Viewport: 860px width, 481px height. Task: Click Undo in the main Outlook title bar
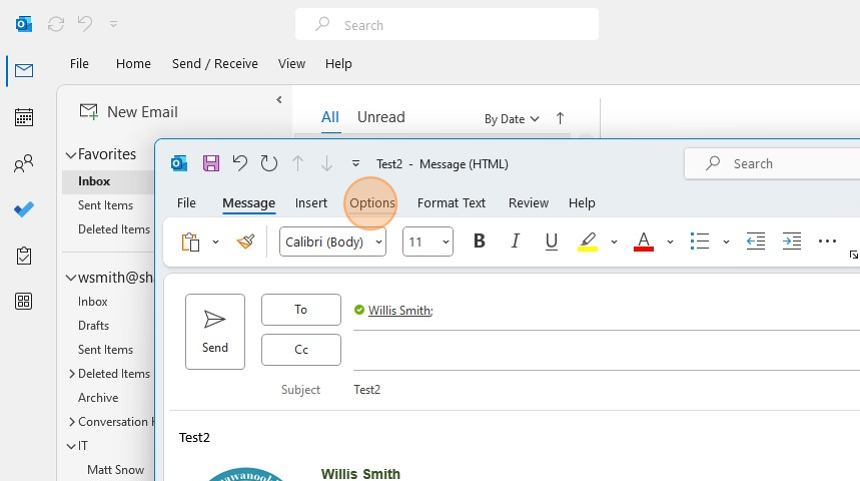click(x=85, y=24)
